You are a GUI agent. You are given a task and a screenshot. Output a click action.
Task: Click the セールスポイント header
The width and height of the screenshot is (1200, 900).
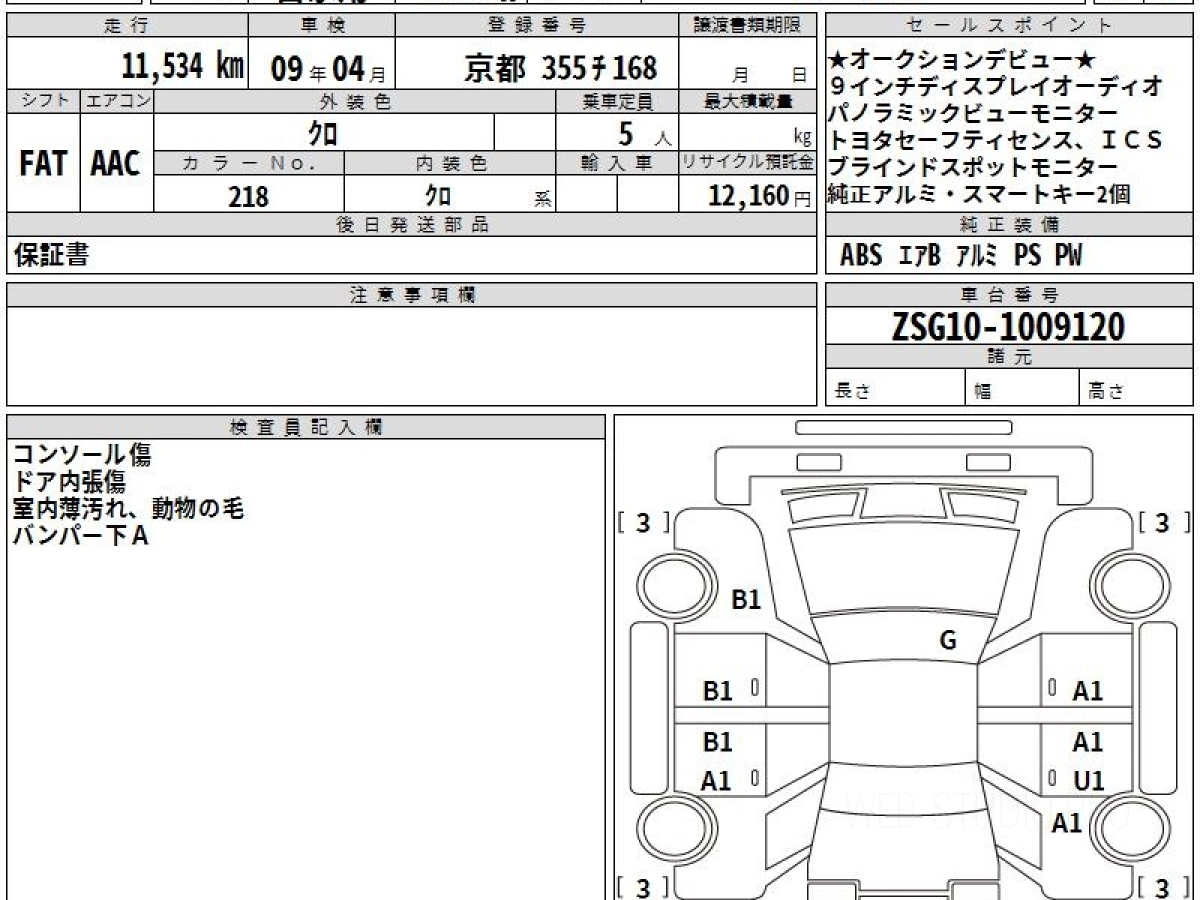pos(1009,26)
